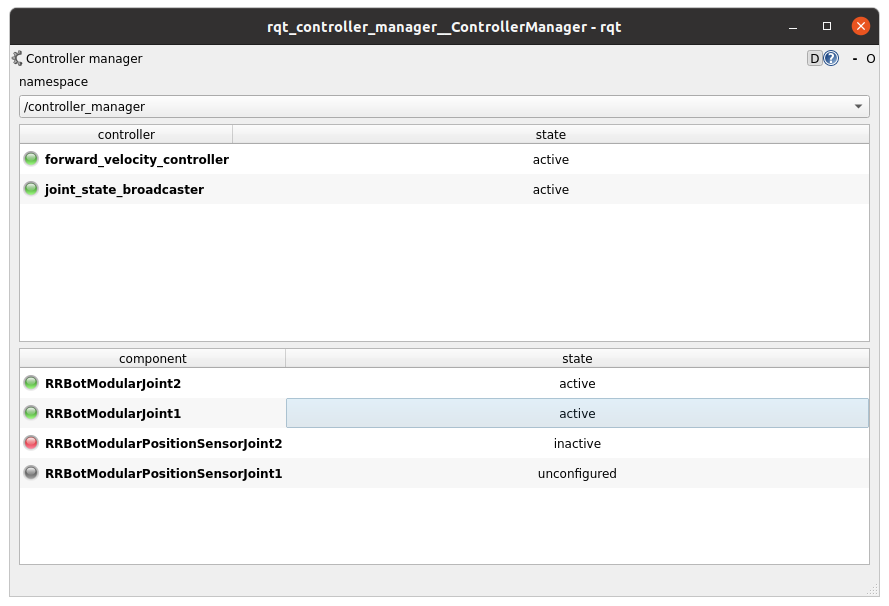Click green status light beside forward_velocity_controller

coord(30,158)
